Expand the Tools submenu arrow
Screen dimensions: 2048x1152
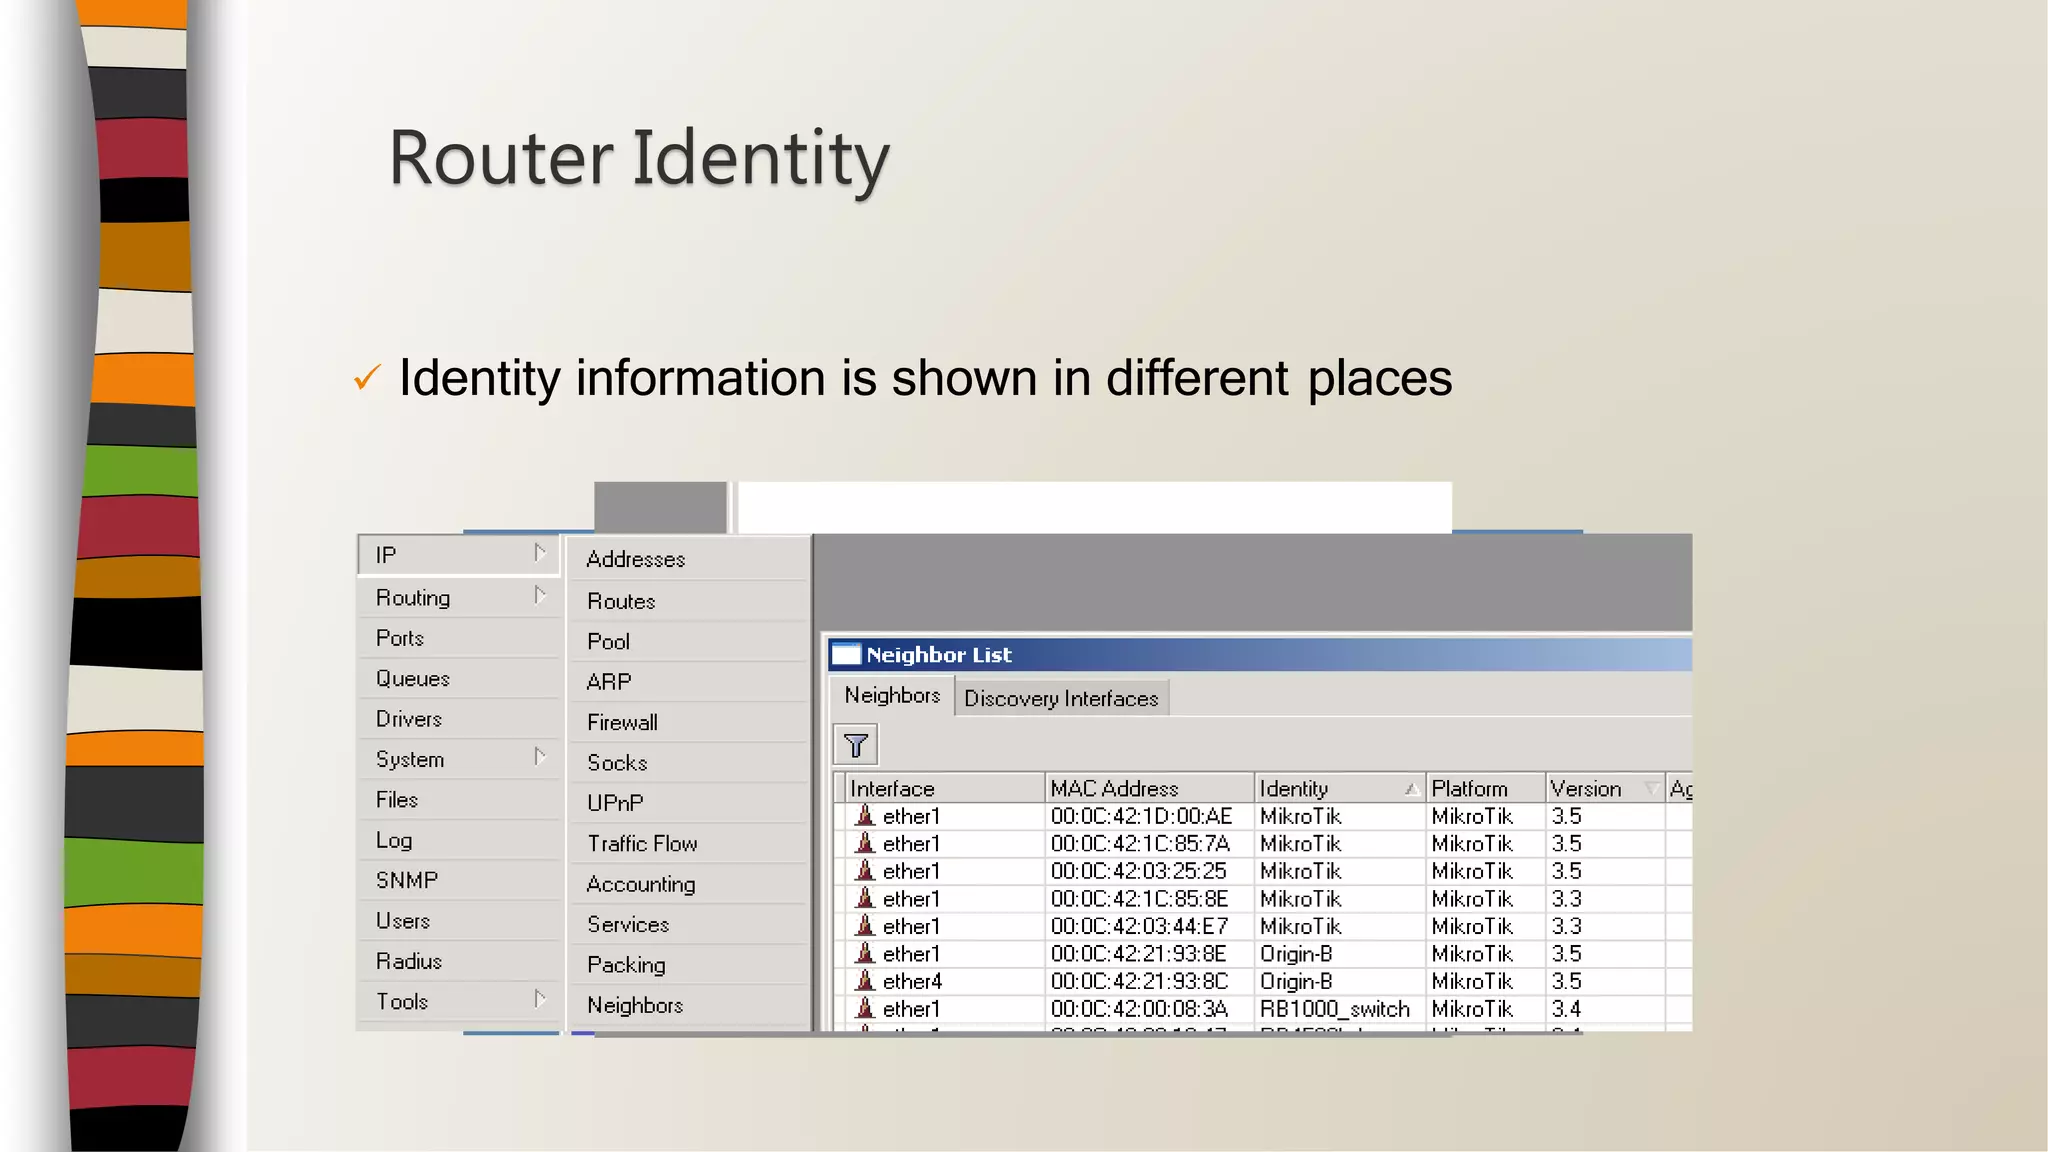tap(540, 999)
